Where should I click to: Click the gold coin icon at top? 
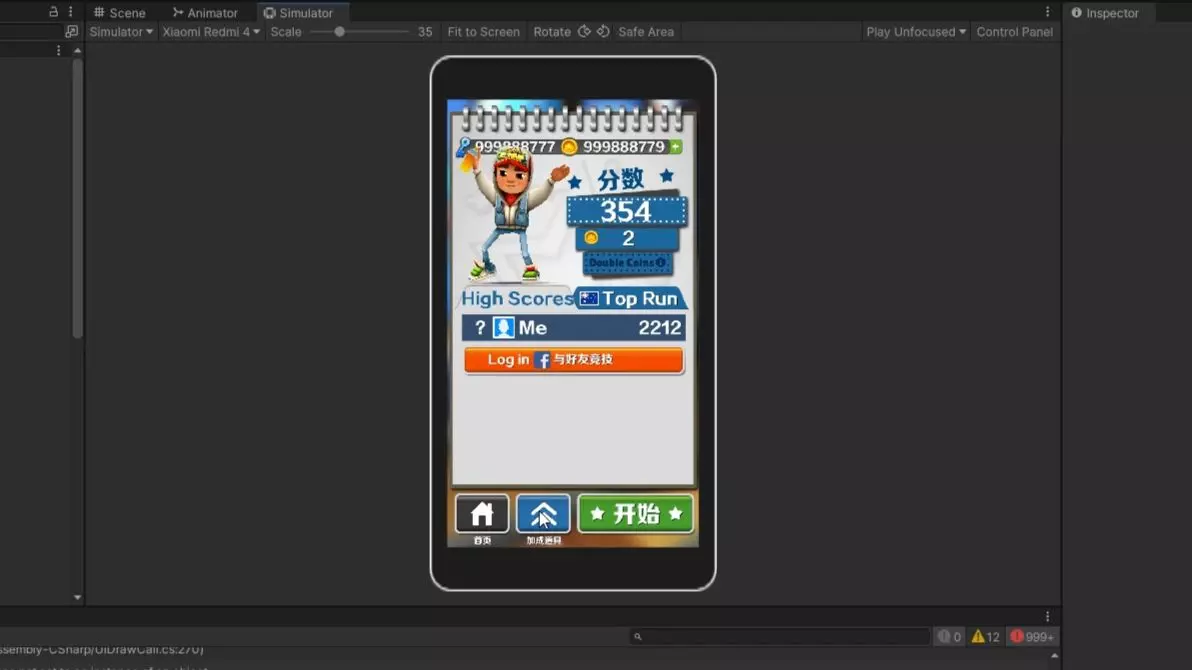point(569,146)
